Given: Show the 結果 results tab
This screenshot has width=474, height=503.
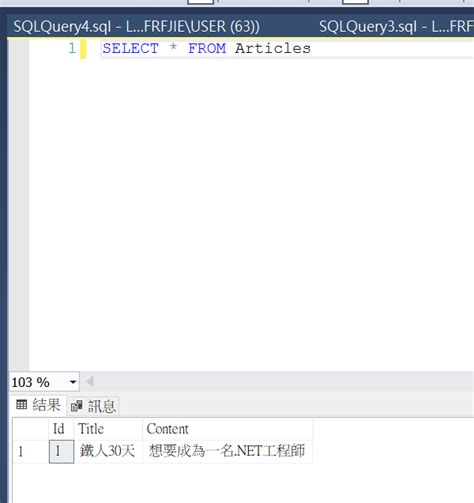Looking at the screenshot, I should [x=39, y=405].
